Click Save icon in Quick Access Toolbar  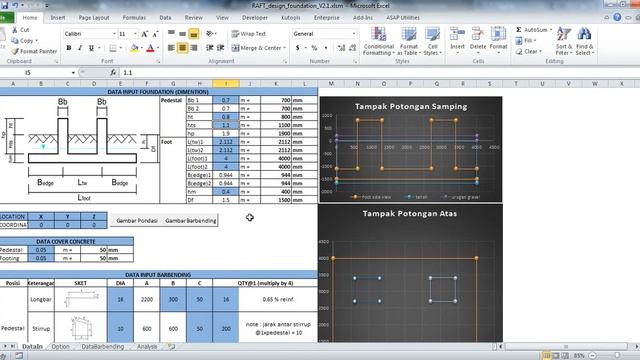(x=4, y=6)
